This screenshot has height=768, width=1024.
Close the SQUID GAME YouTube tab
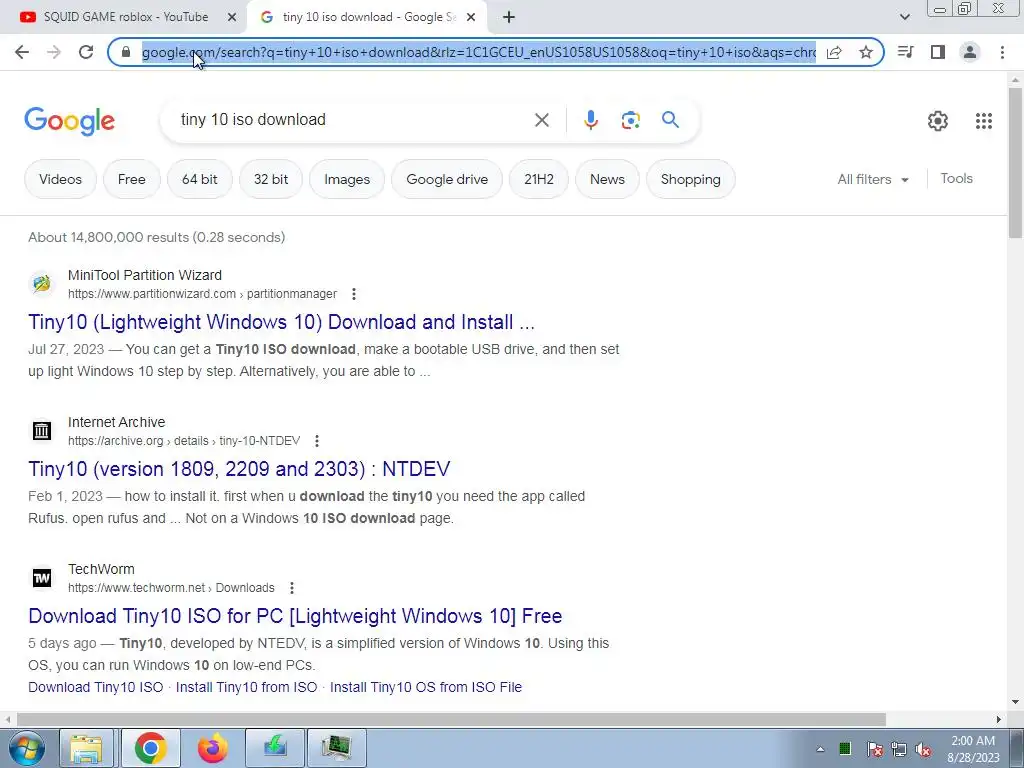(x=232, y=18)
